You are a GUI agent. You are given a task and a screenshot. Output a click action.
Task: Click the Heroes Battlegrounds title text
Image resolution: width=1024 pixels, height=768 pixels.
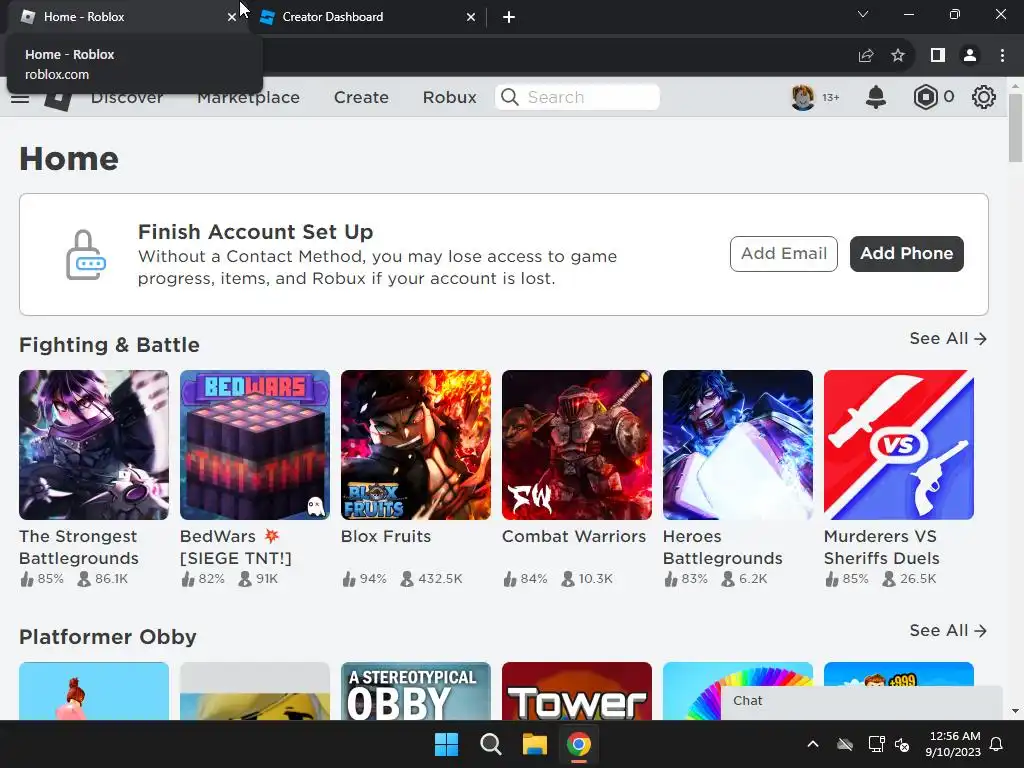[722, 547]
